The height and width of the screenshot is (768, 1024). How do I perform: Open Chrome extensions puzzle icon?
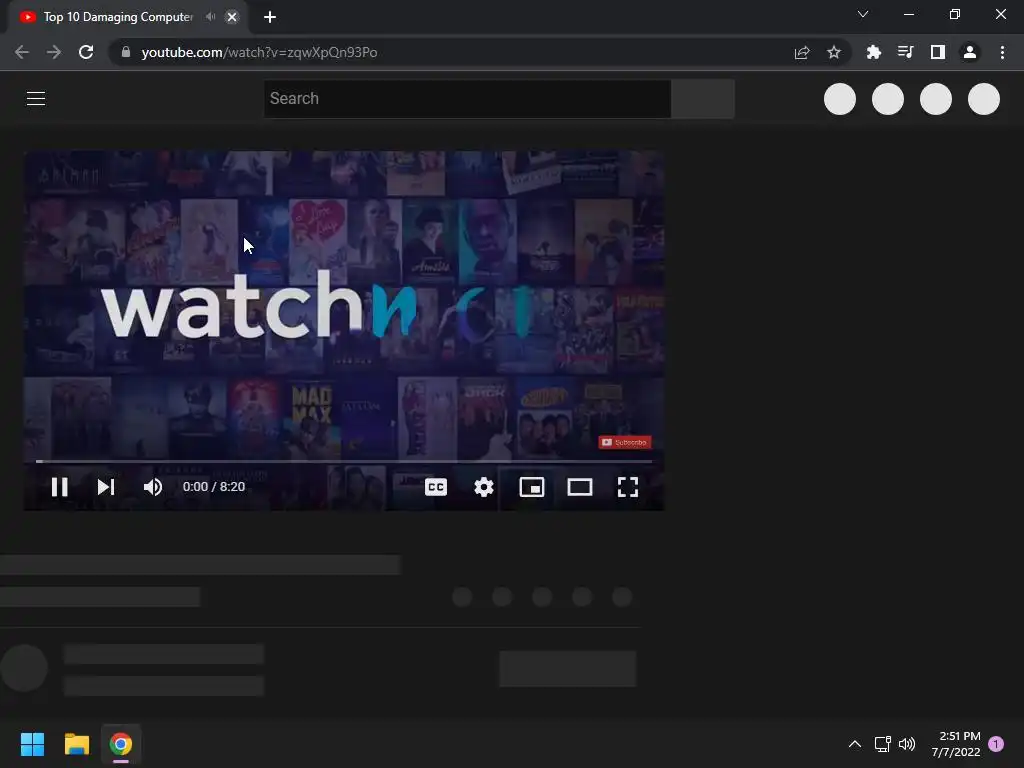(x=873, y=52)
